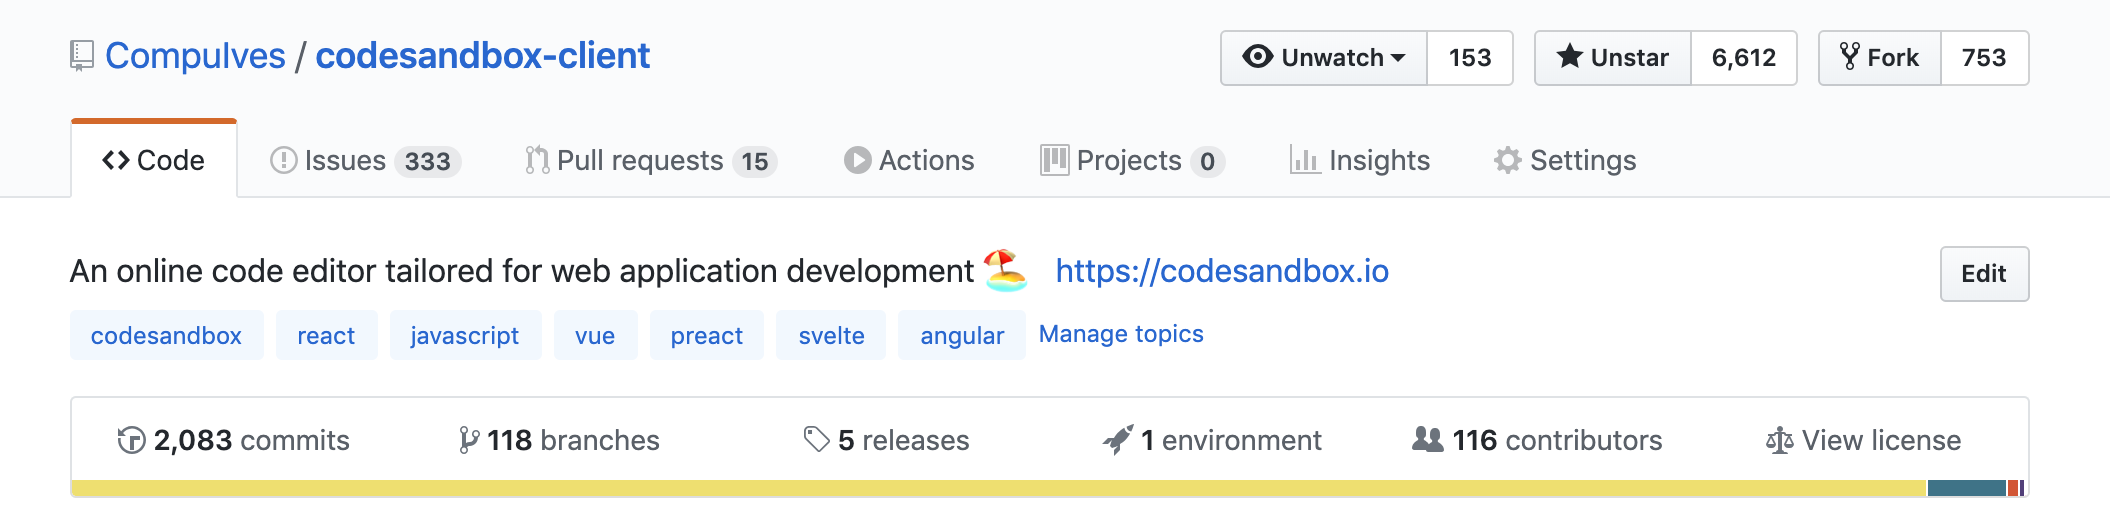Click Edit to change repository description
Image resolution: width=2110 pixels, height=514 pixels.
1984,274
